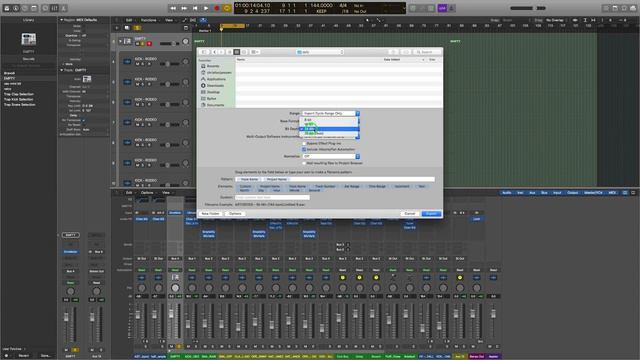This screenshot has height=360, width=640.
Task: Start playback with the Play button
Action: tap(206, 8)
